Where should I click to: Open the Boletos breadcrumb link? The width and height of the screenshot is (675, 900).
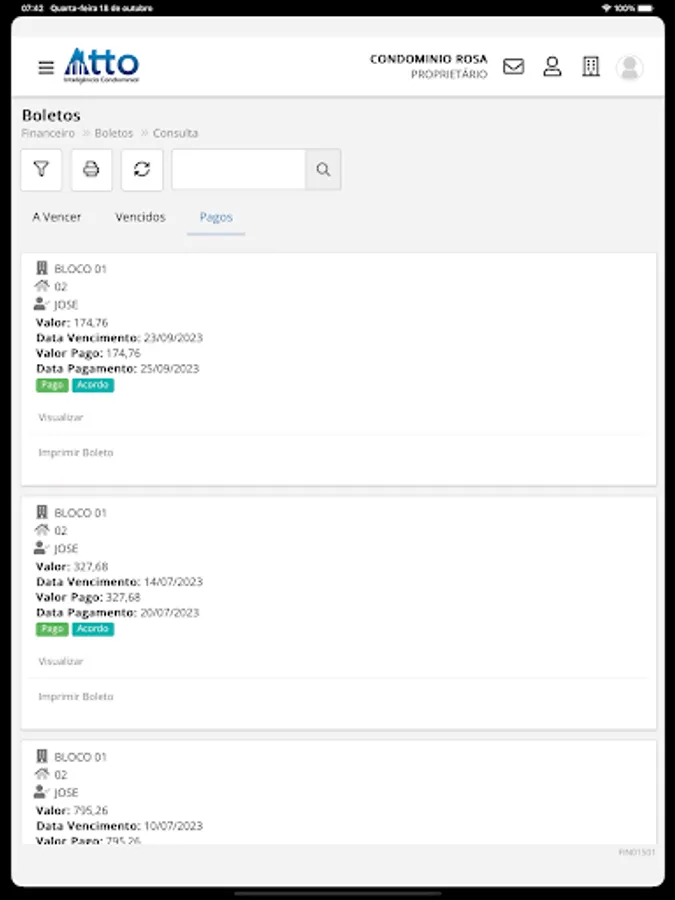[x=113, y=132]
